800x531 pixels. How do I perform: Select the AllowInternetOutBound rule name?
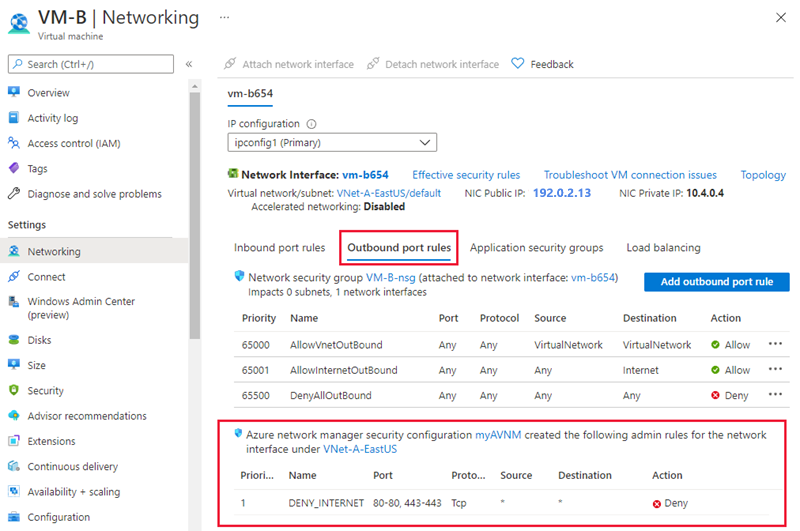[x=343, y=370]
